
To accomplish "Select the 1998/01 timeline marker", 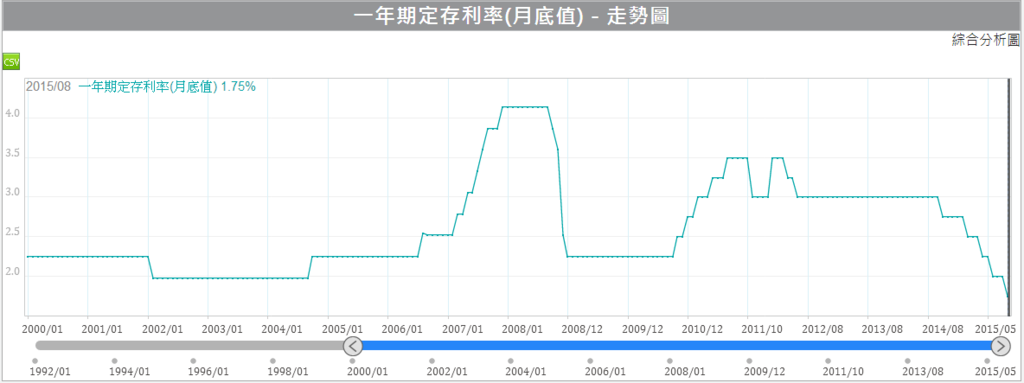I will pyautogui.click(x=273, y=361).
